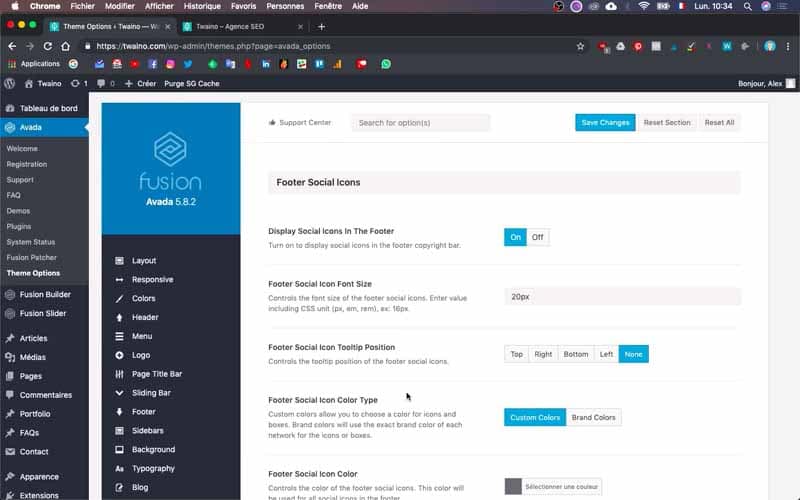800x500 pixels.
Task: Click the LinkedIn bookmark icon
Action: 266,64
